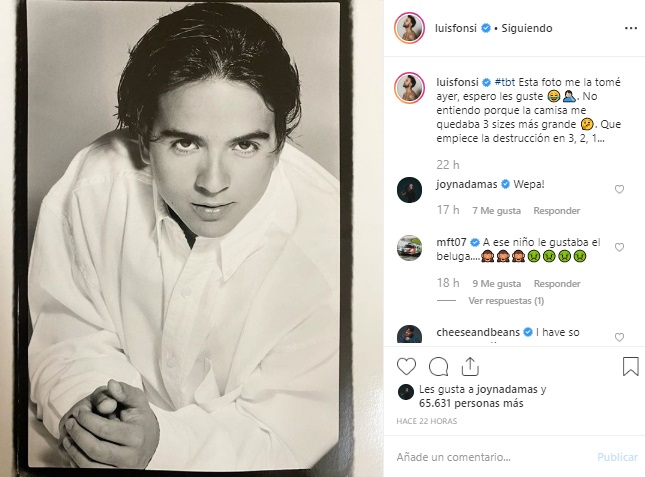The height and width of the screenshot is (477, 645).
Task: Open the #tbt hashtag link
Action: [x=507, y=80]
